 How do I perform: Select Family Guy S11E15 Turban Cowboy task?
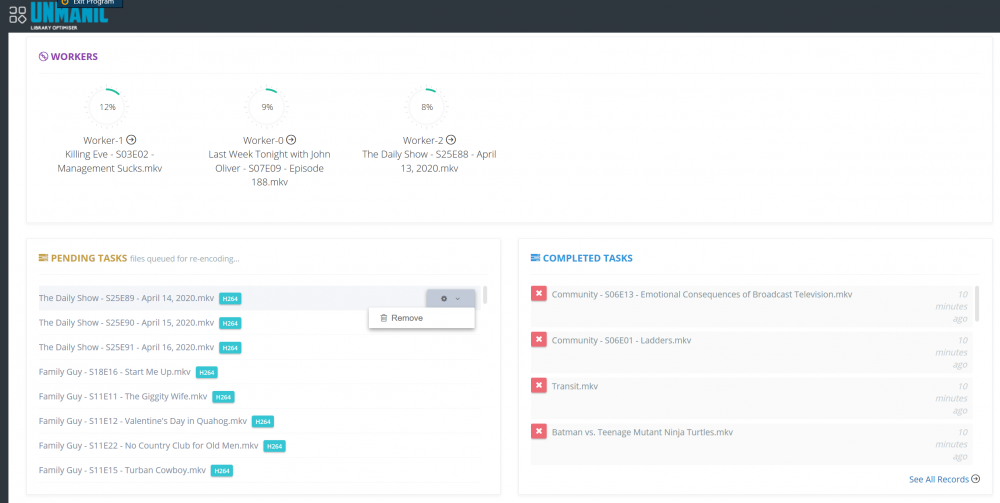pyautogui.click(x=122, y=470)
